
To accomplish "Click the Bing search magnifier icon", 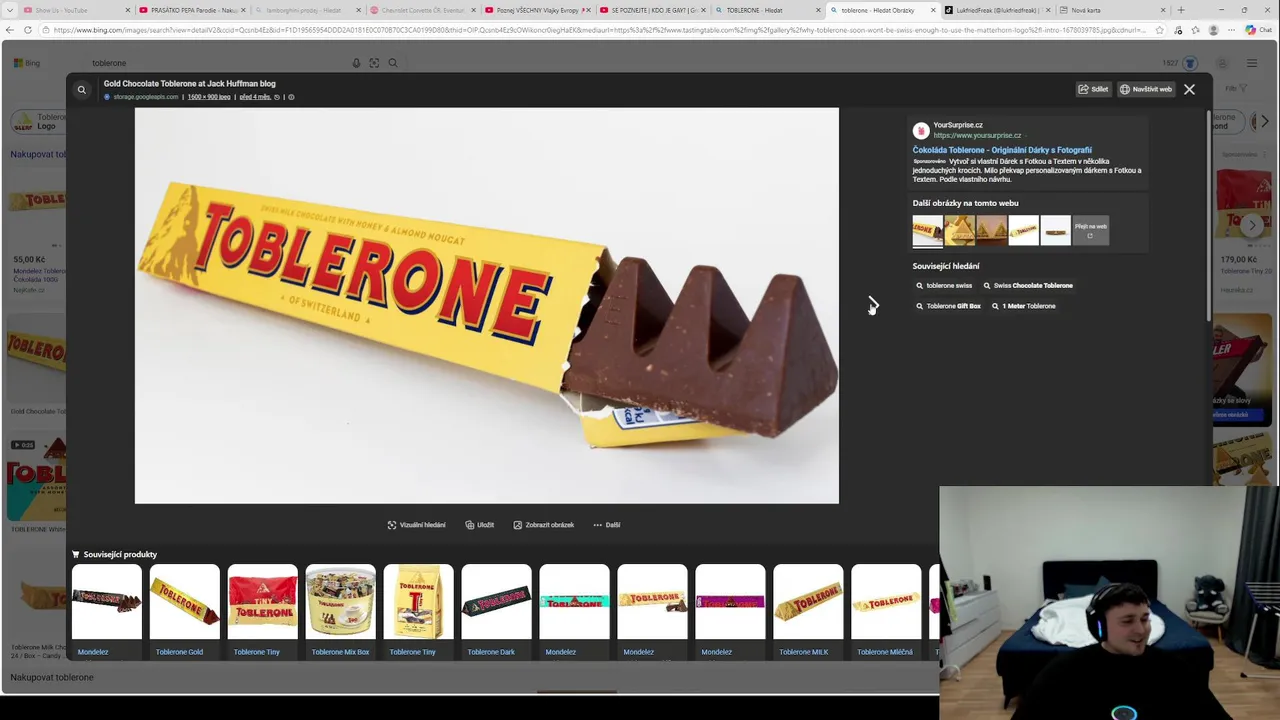I will [392, 63].
